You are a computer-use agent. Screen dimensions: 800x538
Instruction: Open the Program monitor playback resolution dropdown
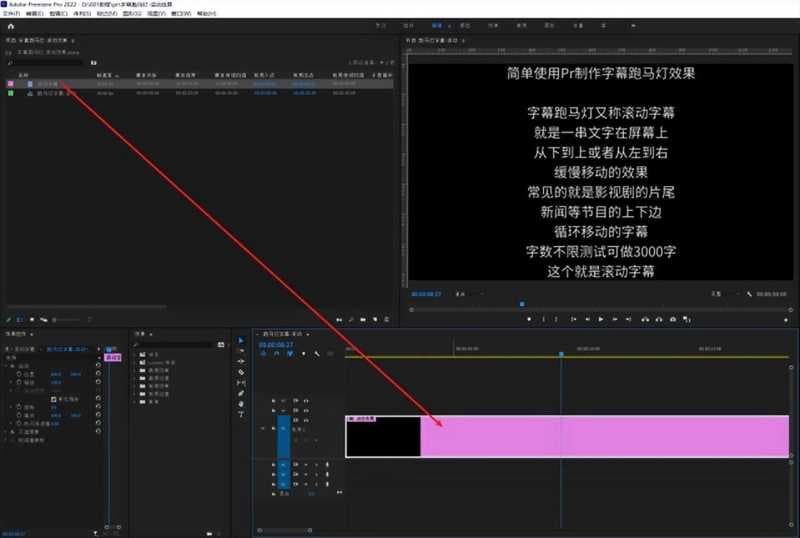(x=725, y=294)
